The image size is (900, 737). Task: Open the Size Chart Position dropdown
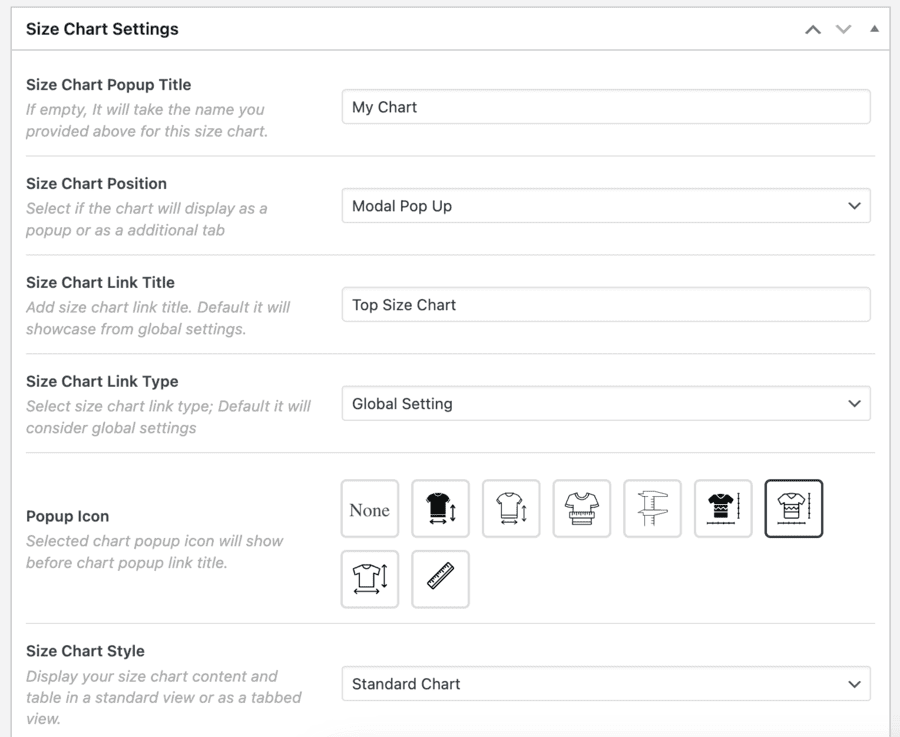[x=606, y=205]
